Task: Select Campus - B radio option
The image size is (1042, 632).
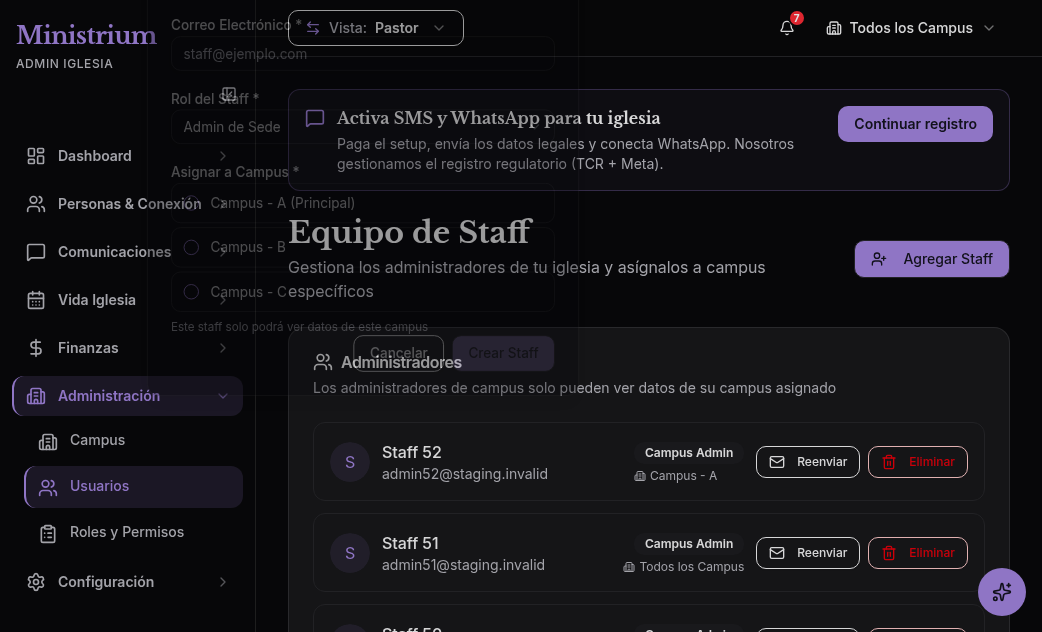Action: pyautogui.click(x=191, y=247)
